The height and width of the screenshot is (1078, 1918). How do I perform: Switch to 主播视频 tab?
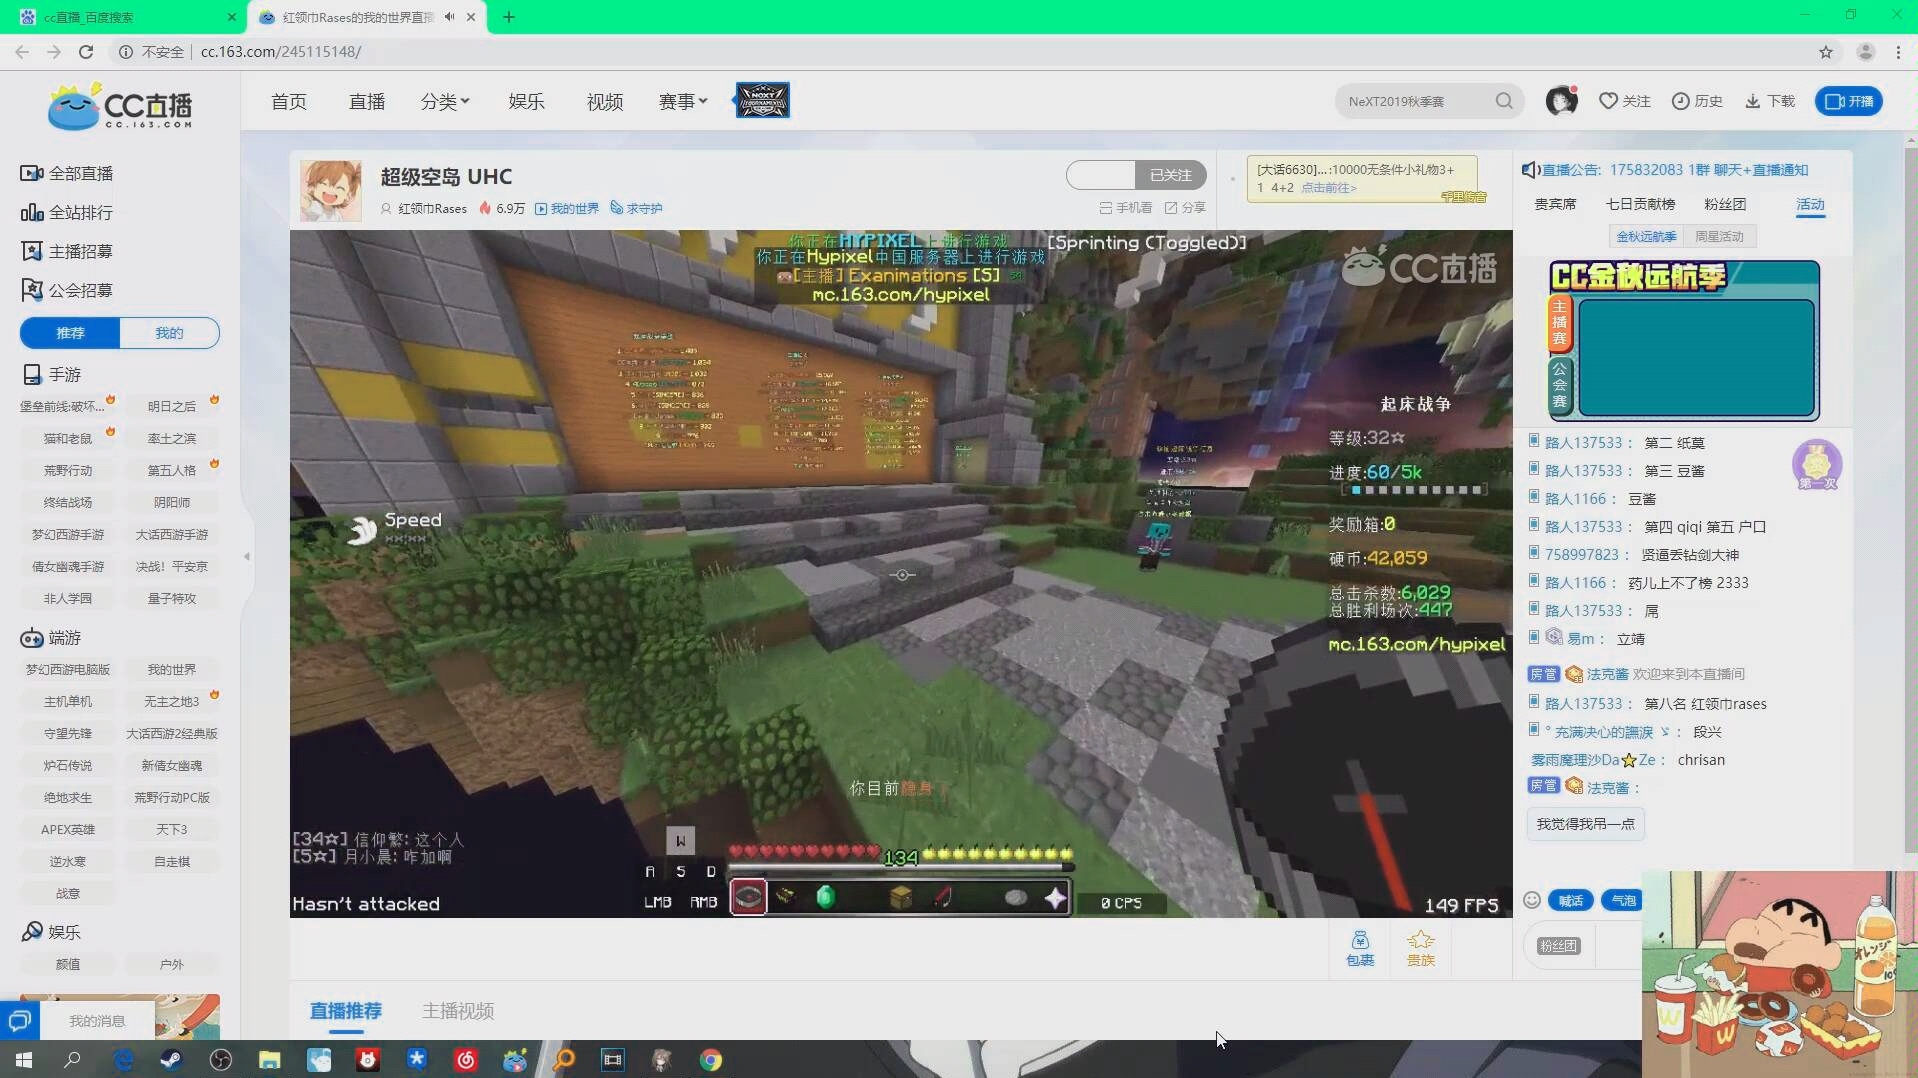pyautogui.click(x=458, y=1011)
